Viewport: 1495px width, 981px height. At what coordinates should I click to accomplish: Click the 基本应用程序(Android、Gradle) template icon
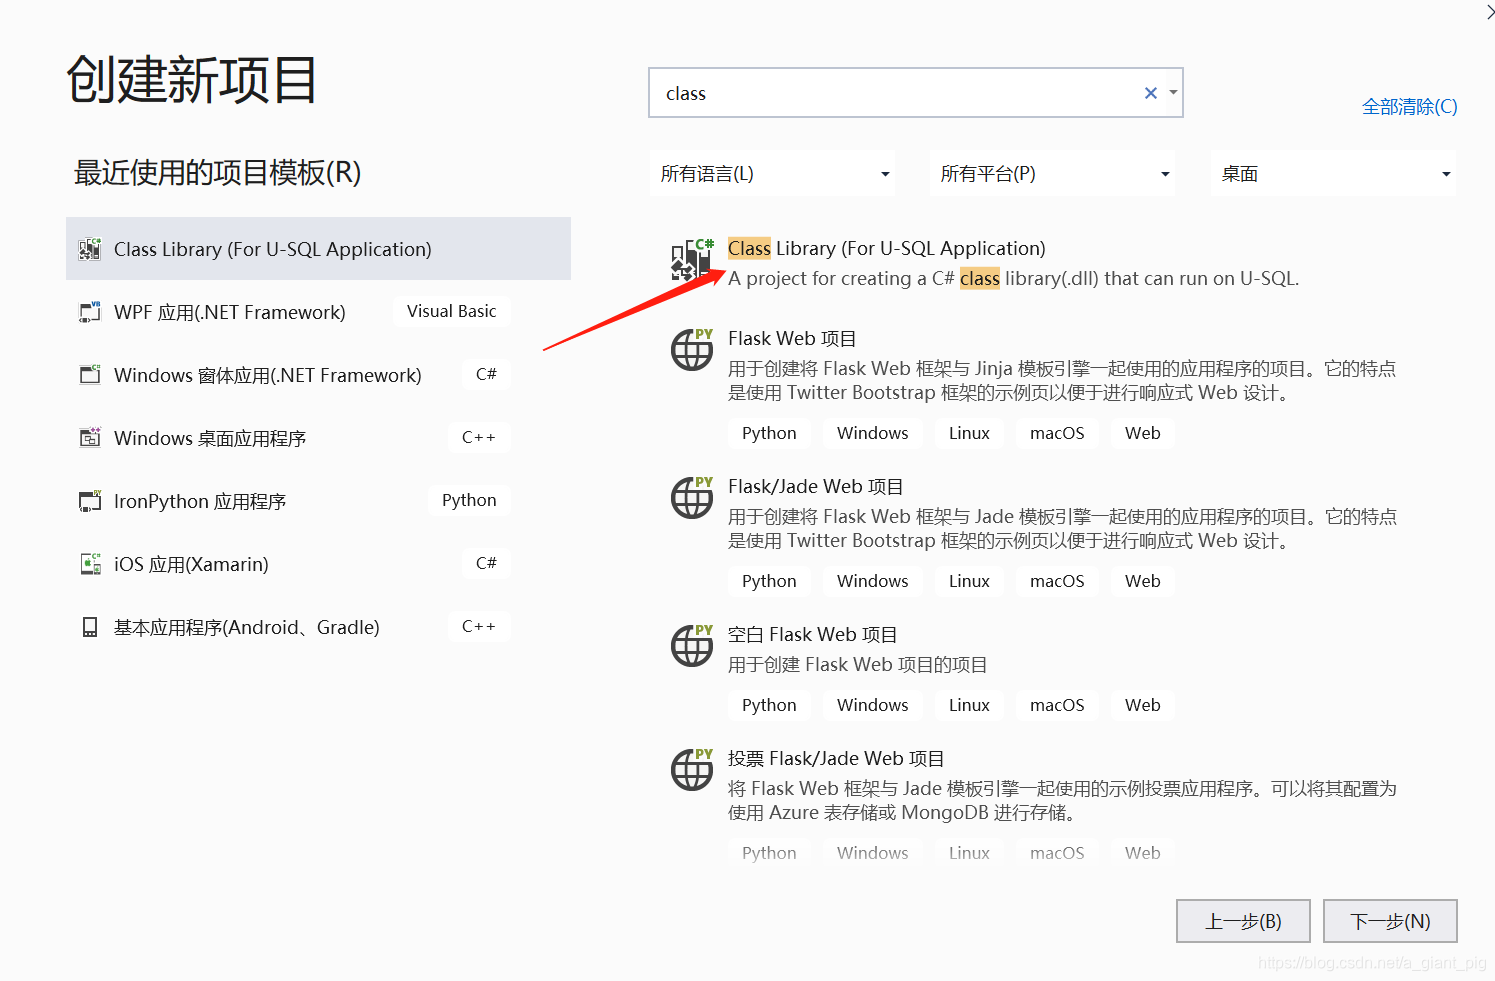pyautogui.click(x=89, y=627)
